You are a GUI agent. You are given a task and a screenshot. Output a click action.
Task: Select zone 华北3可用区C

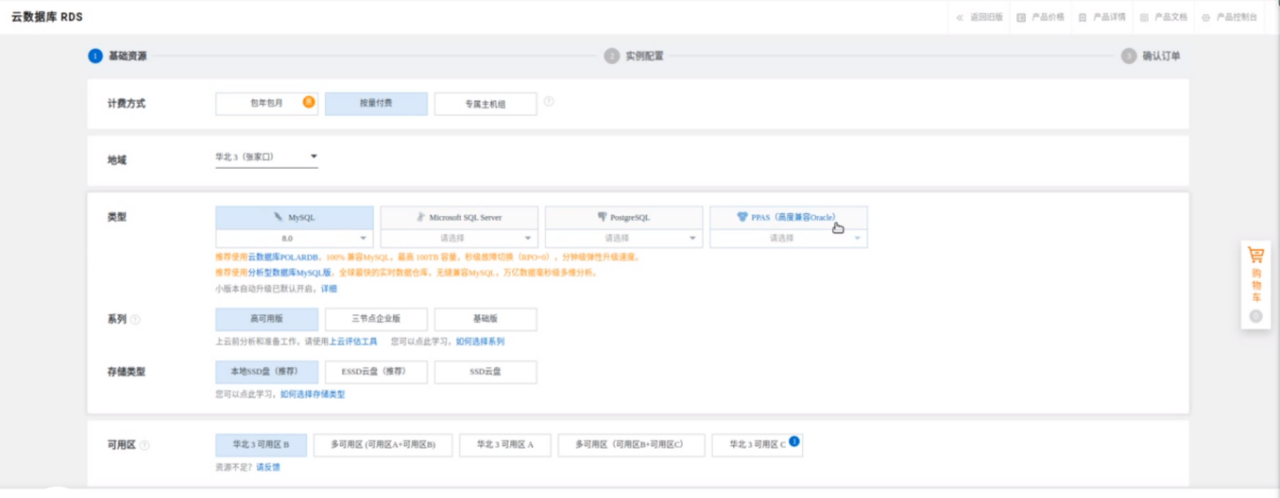pyautogui.click(x=757, y=444)
